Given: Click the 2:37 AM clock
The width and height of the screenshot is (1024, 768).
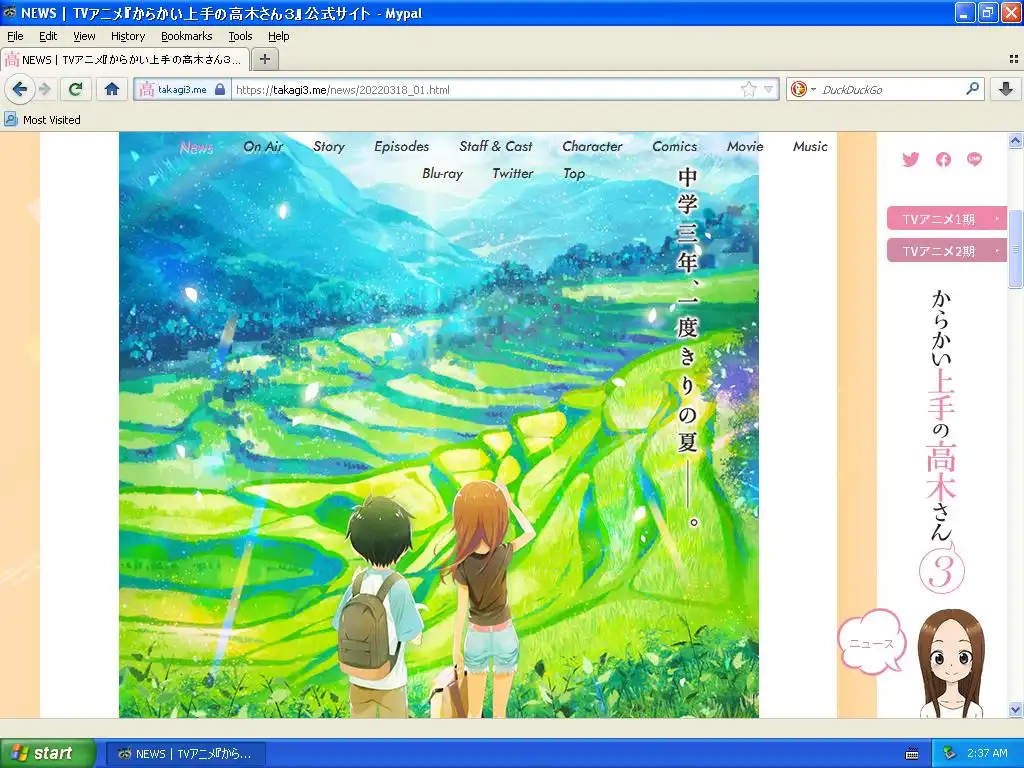Looking at the screenshot, I should click(987, 754).
